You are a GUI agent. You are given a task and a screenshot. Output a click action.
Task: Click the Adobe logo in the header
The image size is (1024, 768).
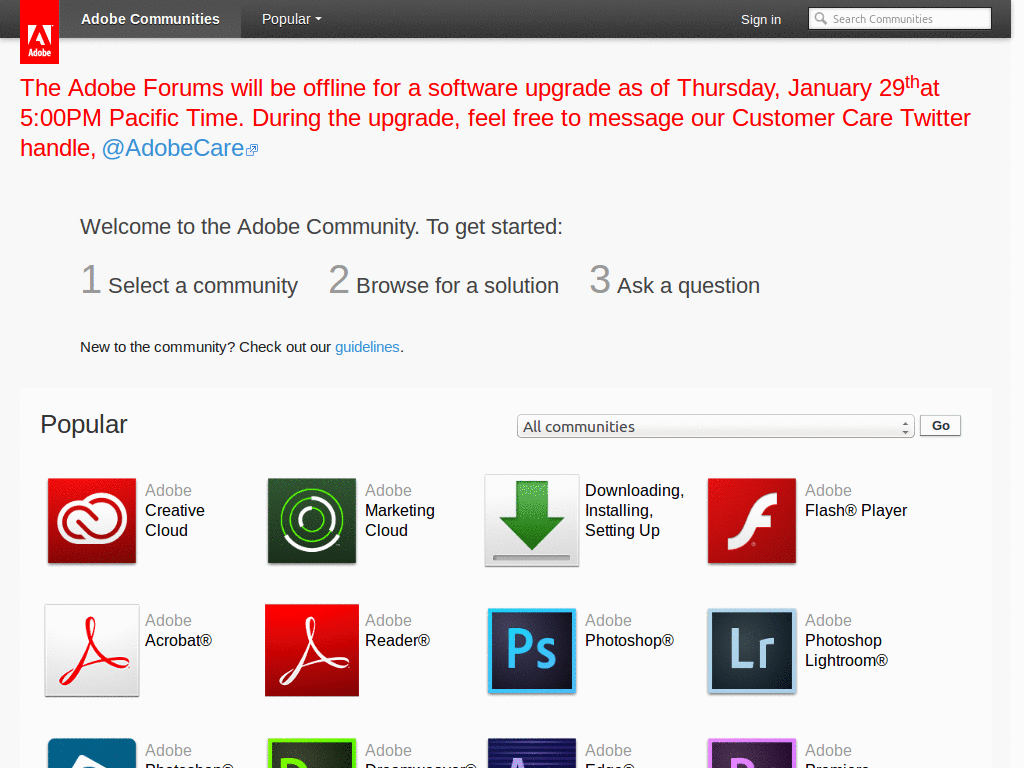pyautogui.click(x=39, y=31)
